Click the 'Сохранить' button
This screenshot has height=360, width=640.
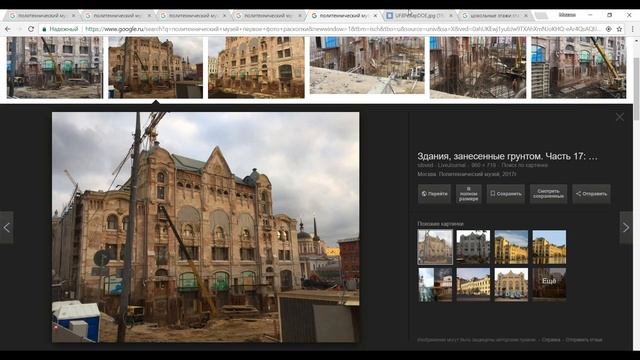[505, 194]
